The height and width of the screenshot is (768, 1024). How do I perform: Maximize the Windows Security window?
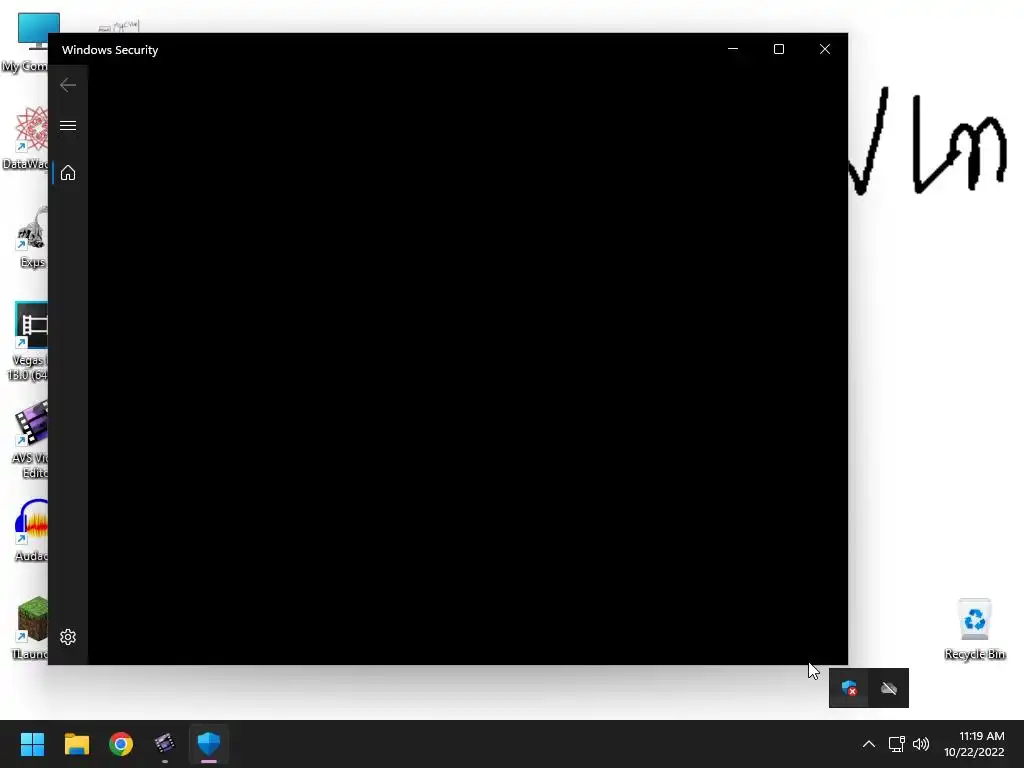pos(778,49)
